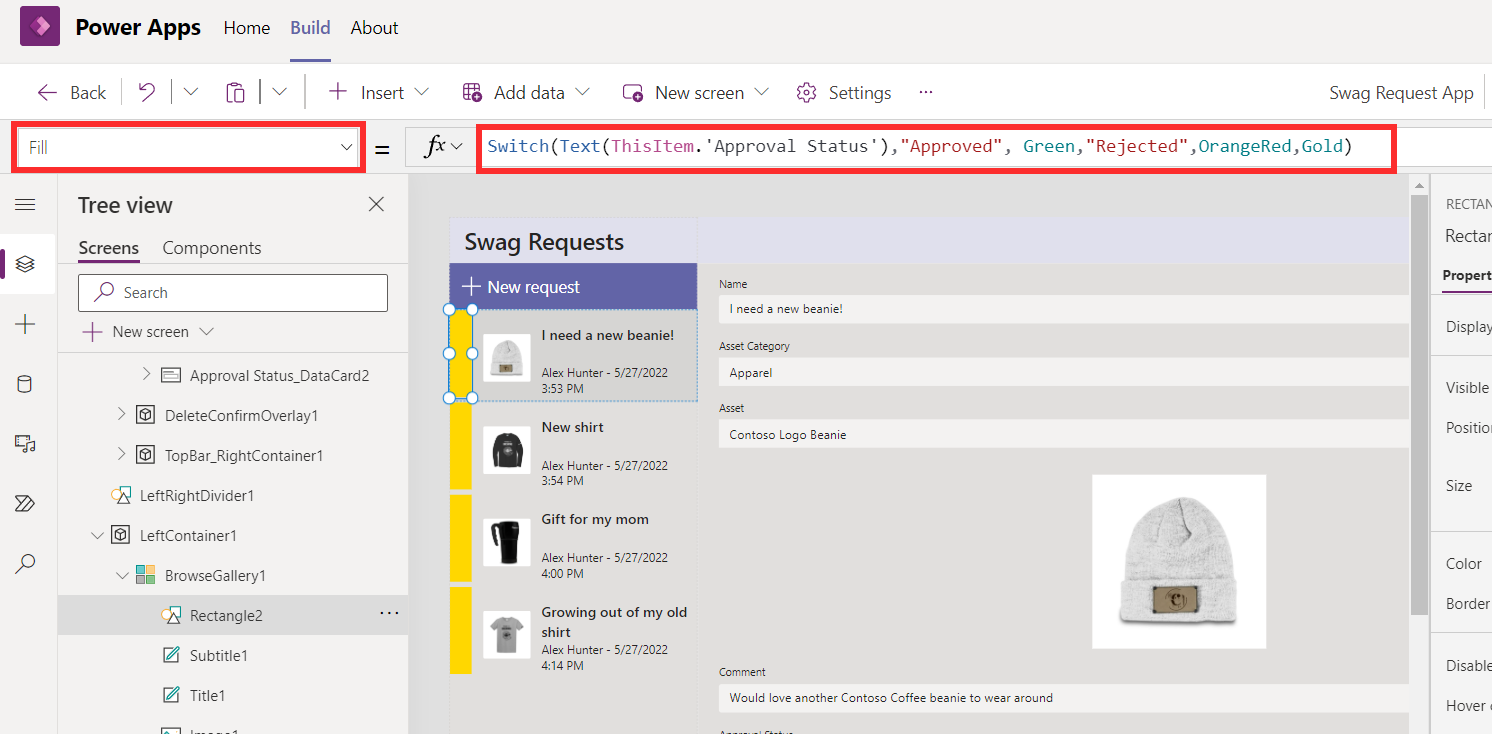Expand the hamburger menu in left rail
The height and width of the screenshot is (734, 1492).
(26, 204)
